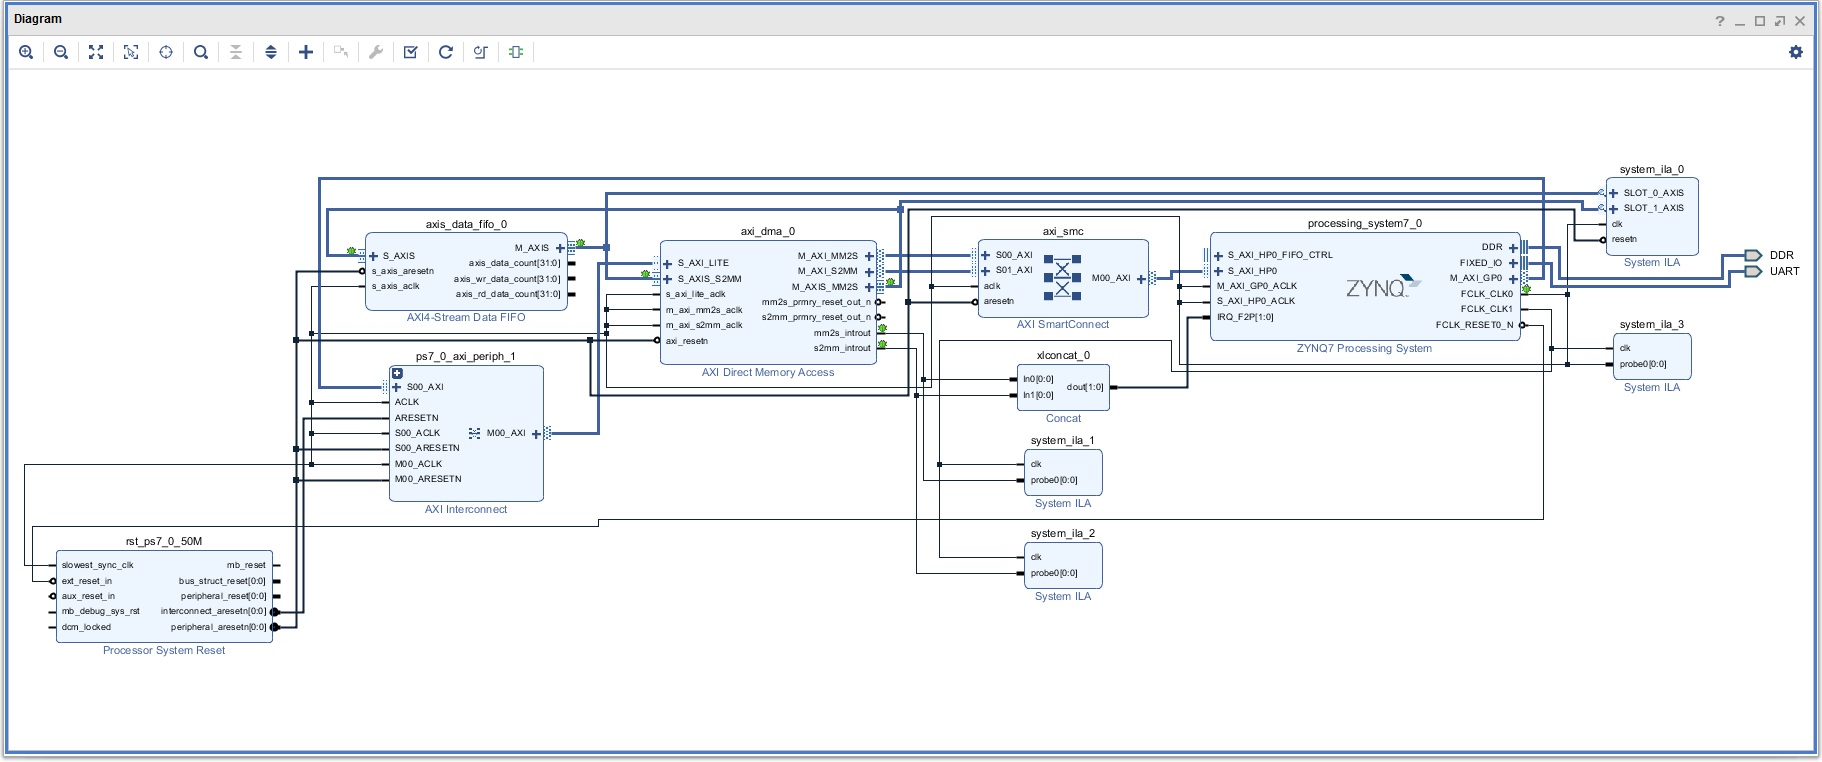Click the ZYNQ7 Processing System label

tap(1364, 348)
